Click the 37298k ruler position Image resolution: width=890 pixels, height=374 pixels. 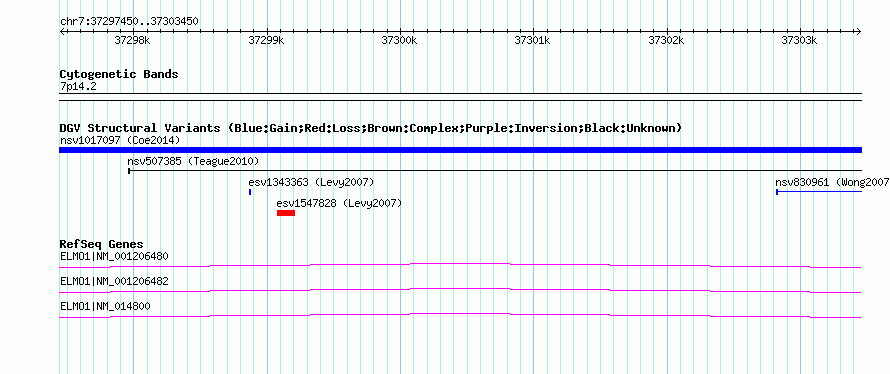click(133, 40)
